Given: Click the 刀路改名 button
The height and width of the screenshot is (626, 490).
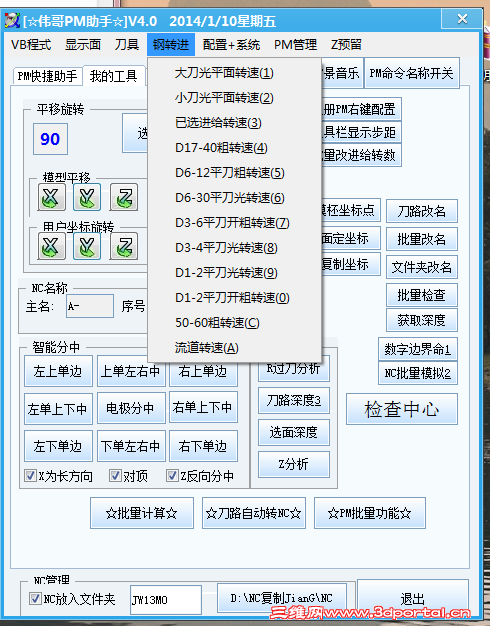Looking at the screenshot, I should coord(422,211).
